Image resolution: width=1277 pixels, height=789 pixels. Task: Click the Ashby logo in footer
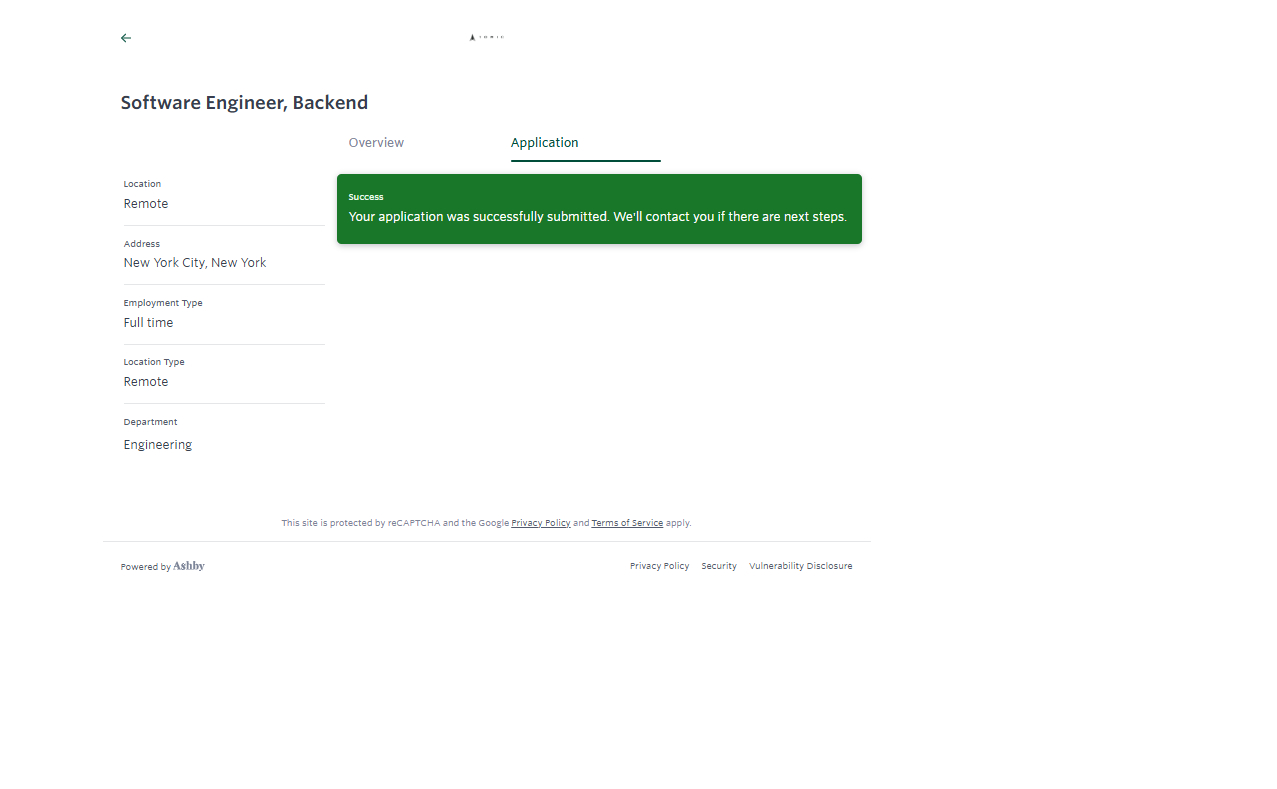[189, 566]
